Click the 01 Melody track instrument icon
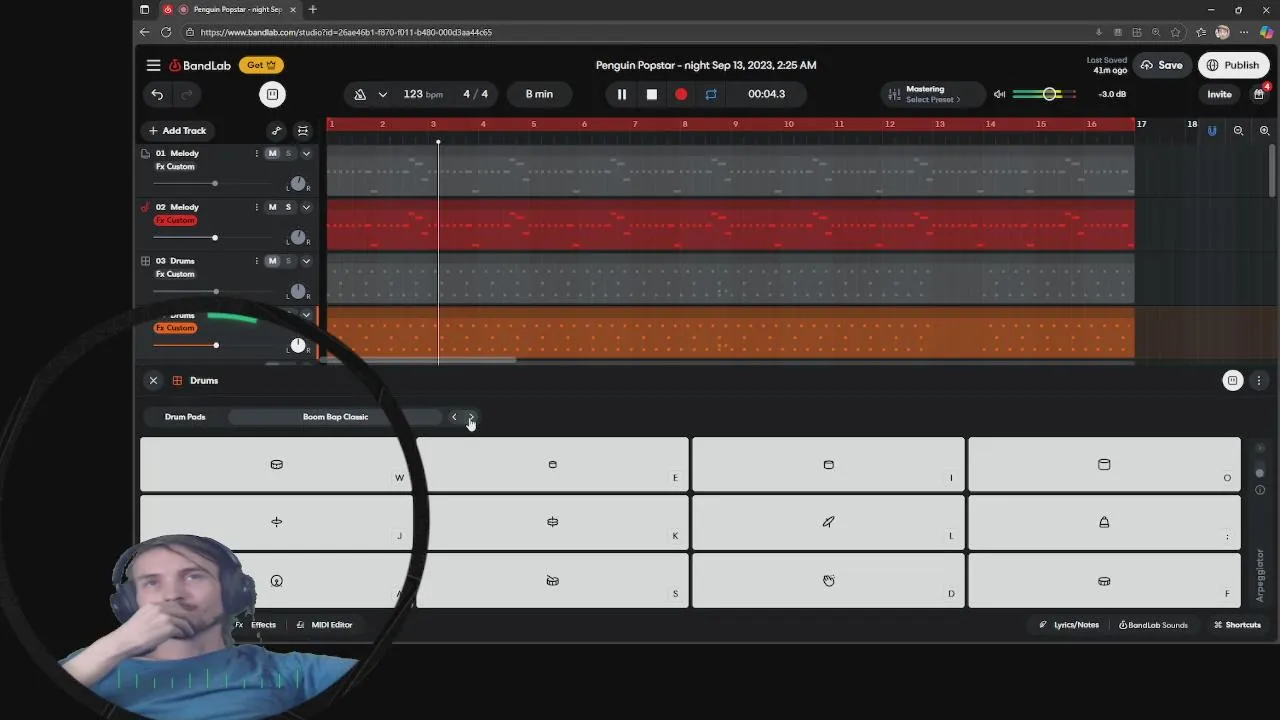 (145, 153)
